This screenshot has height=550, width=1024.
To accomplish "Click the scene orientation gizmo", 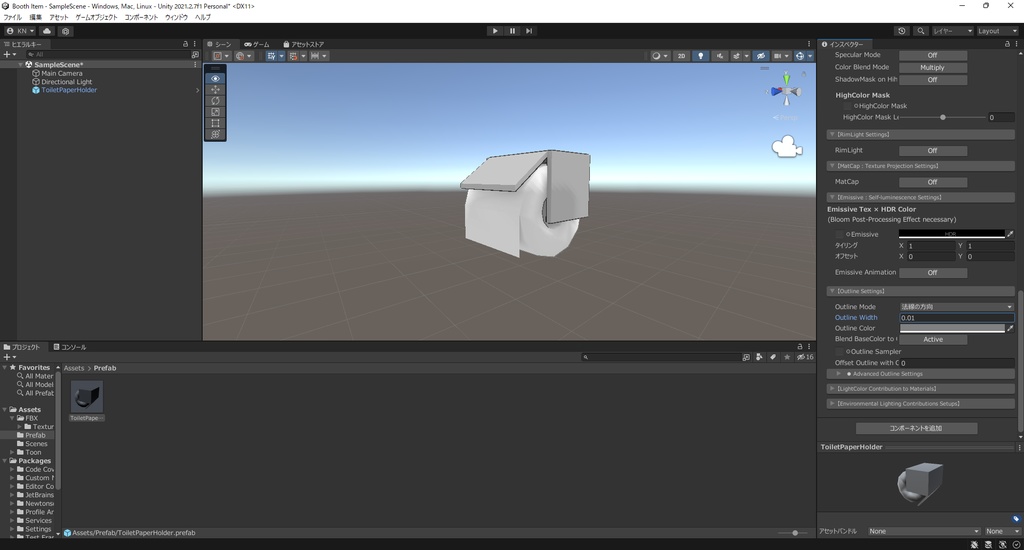I will 786,91.
